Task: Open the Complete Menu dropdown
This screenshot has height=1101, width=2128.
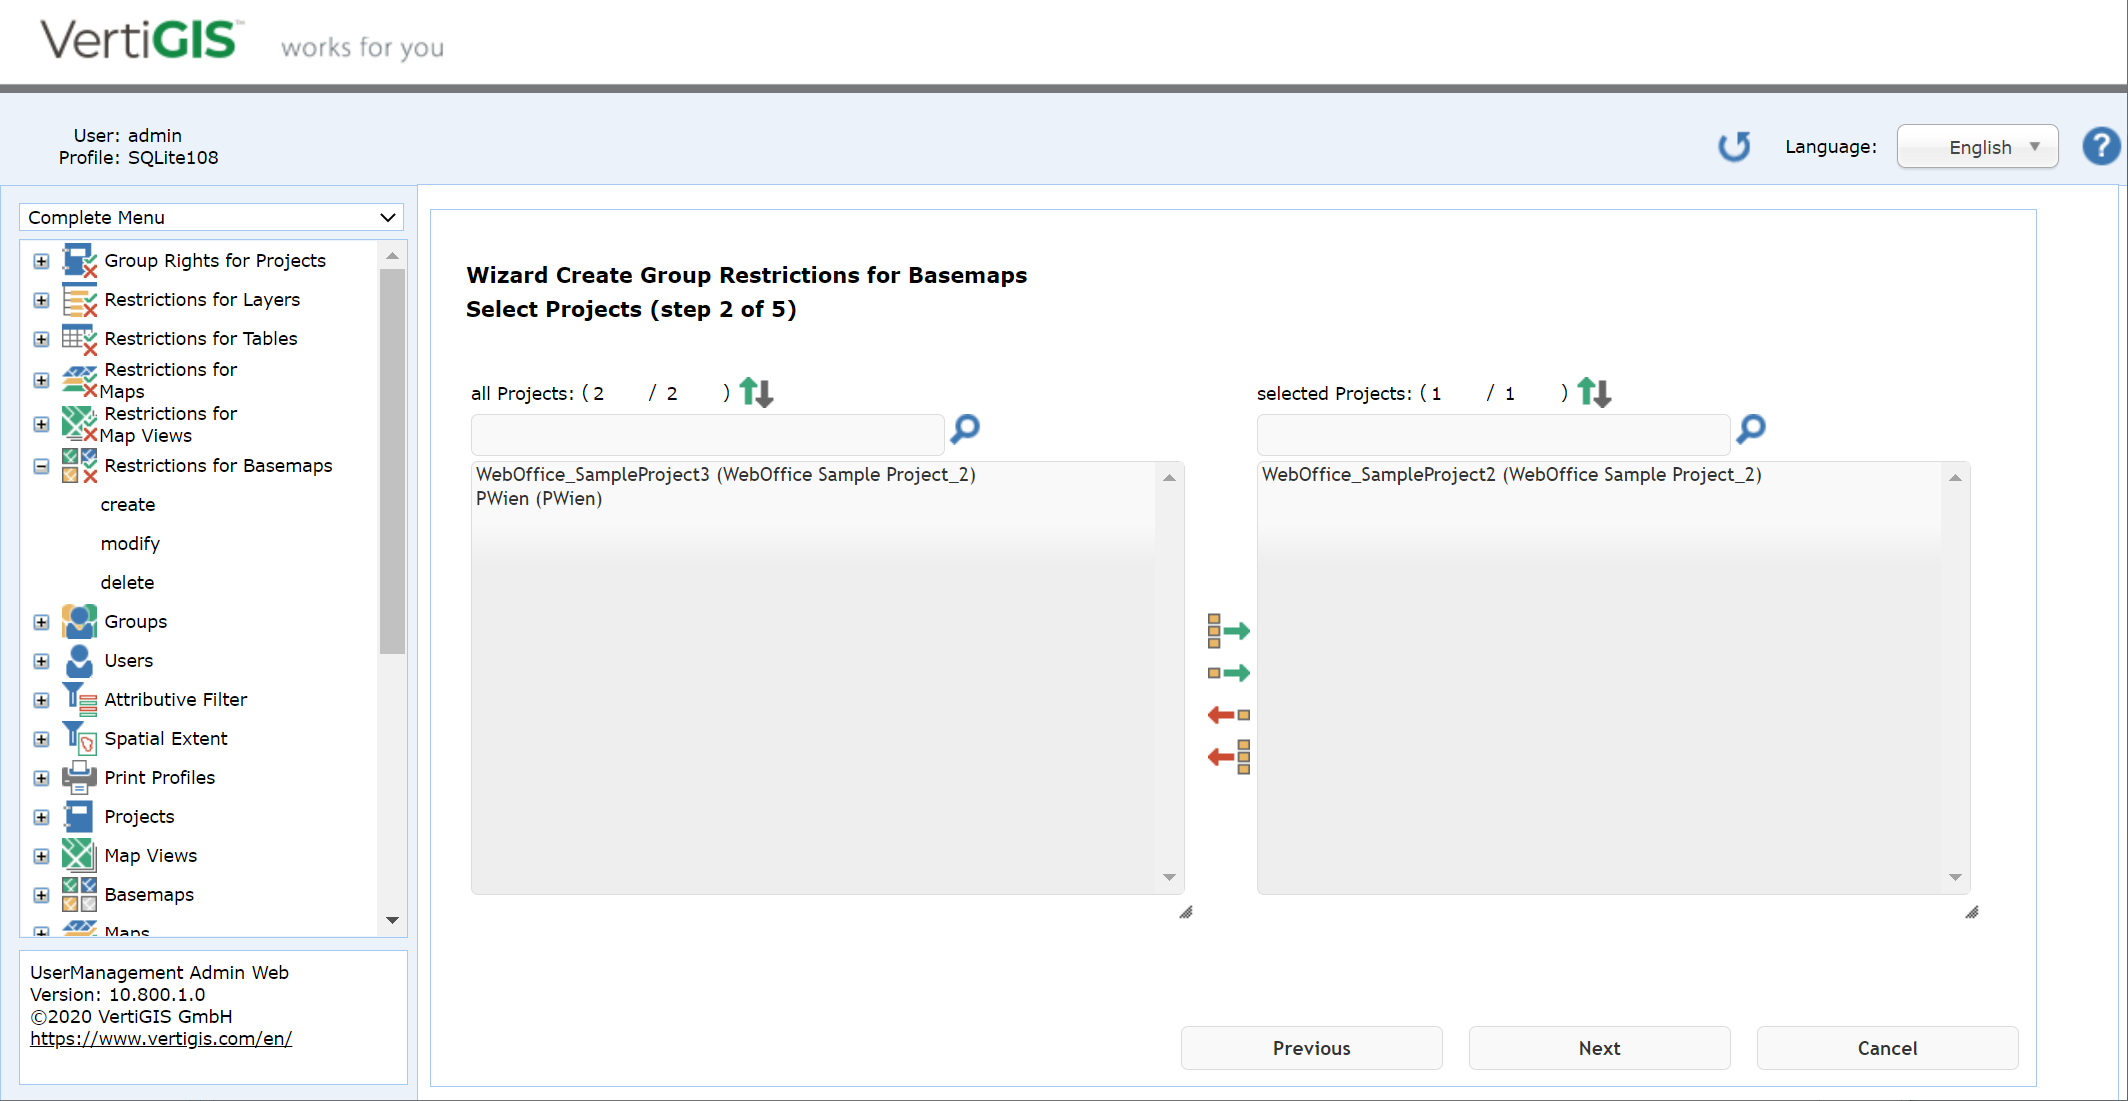Action: tap(211, 217)
